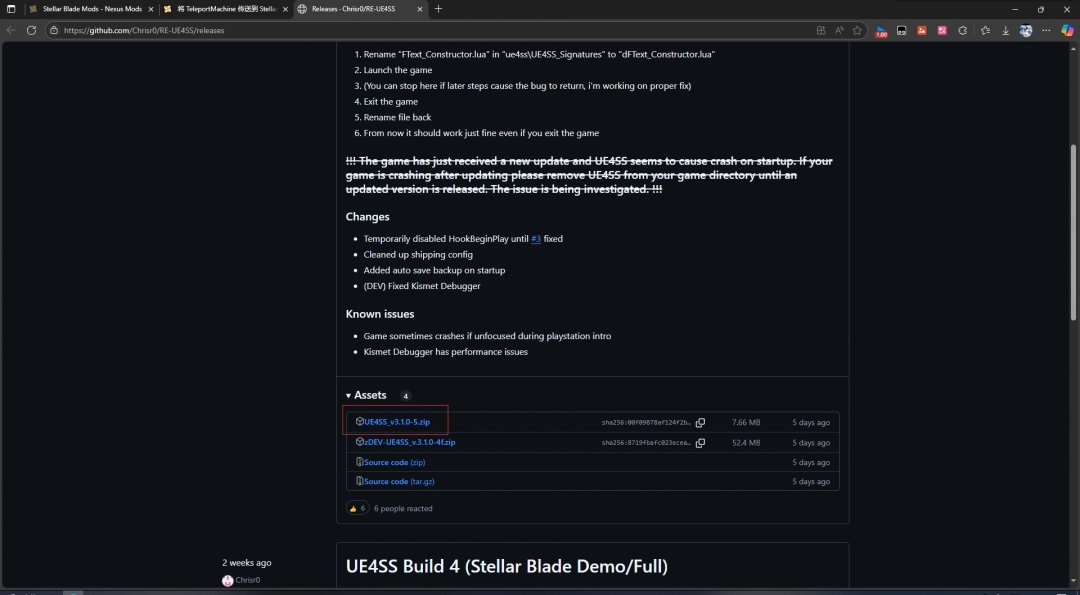Close the Stellar Blade Mods tab

click(x=151, y=10)
